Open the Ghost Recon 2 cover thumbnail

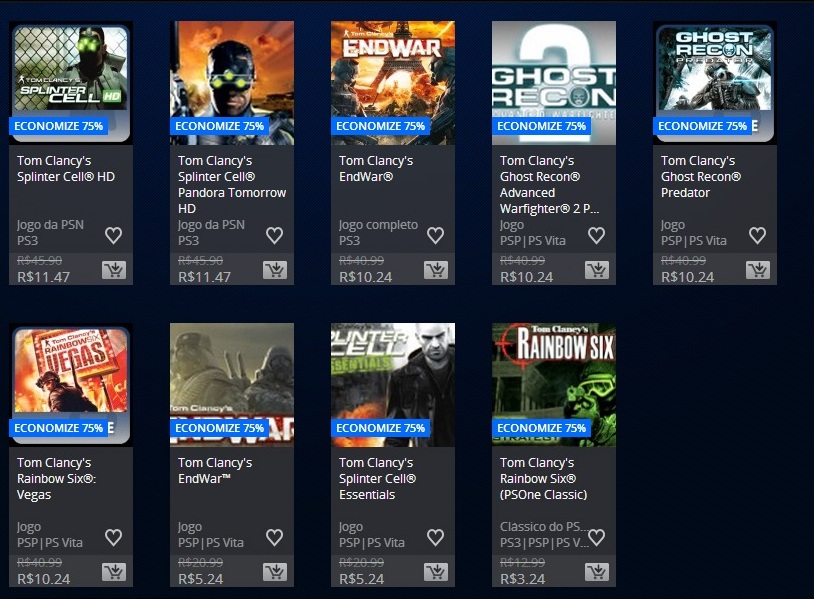[x=553, y=83]
